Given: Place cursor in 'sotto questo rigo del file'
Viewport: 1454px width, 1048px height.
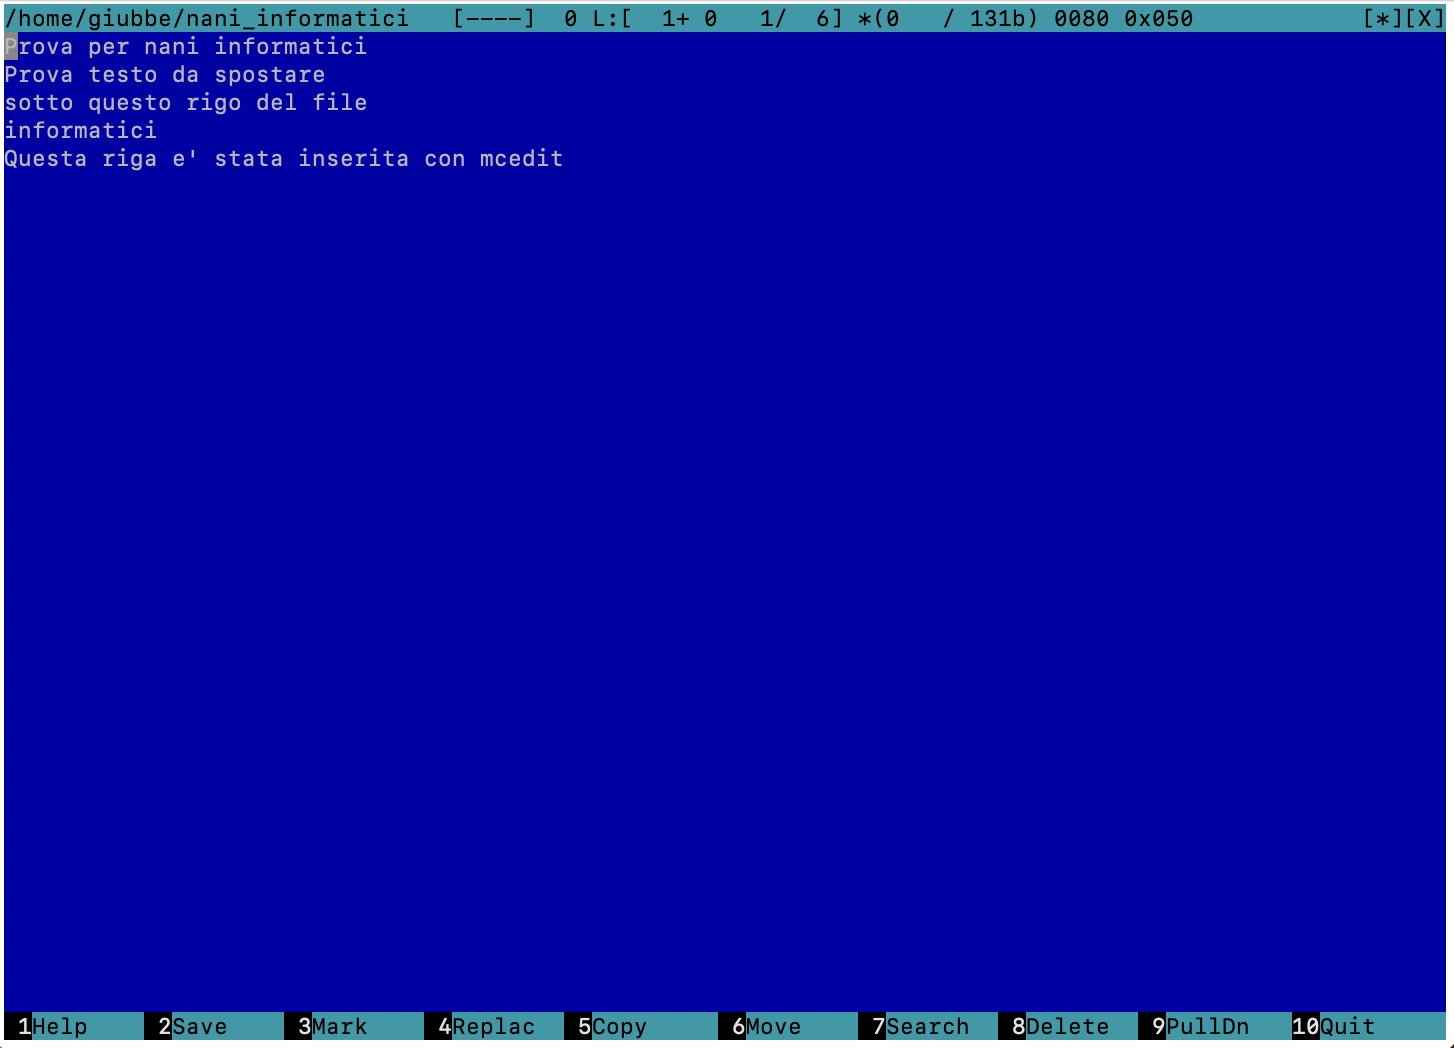Looking at the screenshot, I should coord(186,103).
